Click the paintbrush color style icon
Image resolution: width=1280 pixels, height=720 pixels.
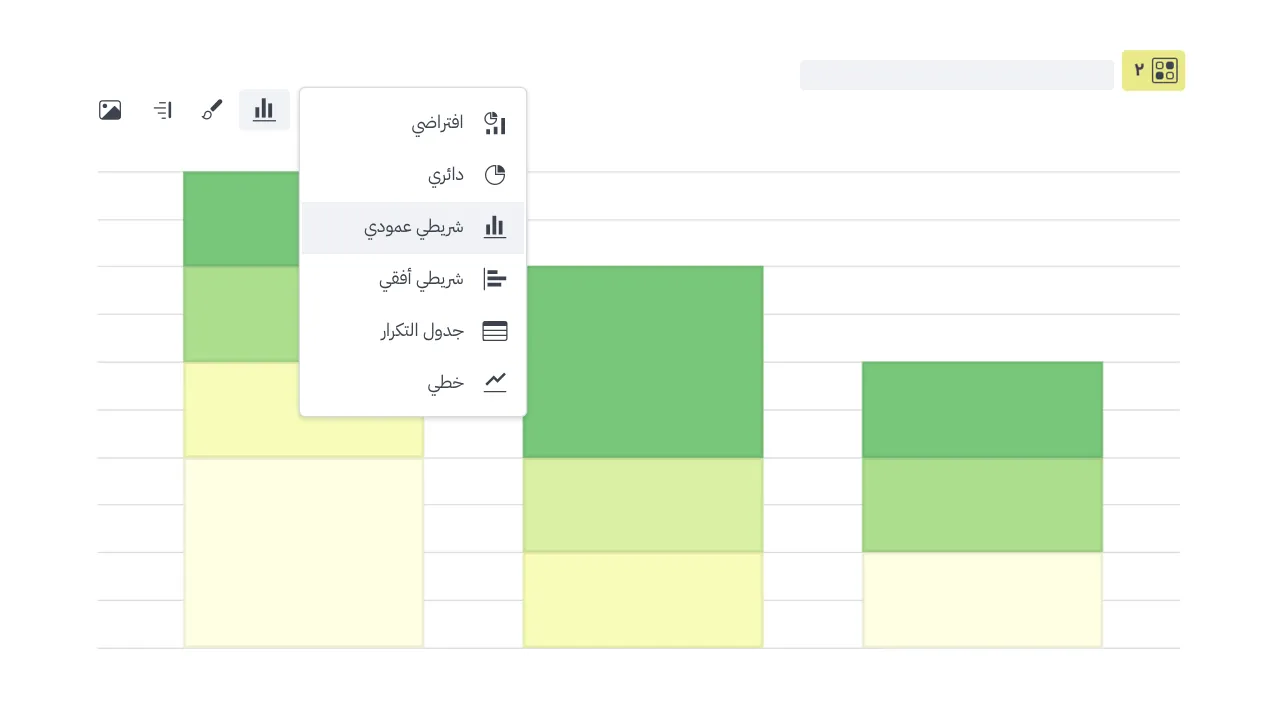click(x=212, y=110)
